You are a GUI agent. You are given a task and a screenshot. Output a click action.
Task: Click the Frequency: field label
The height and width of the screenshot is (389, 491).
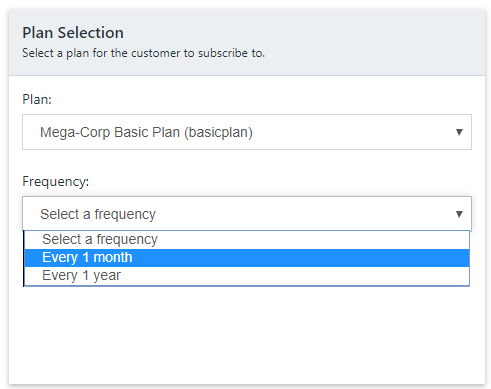[55, 182]
